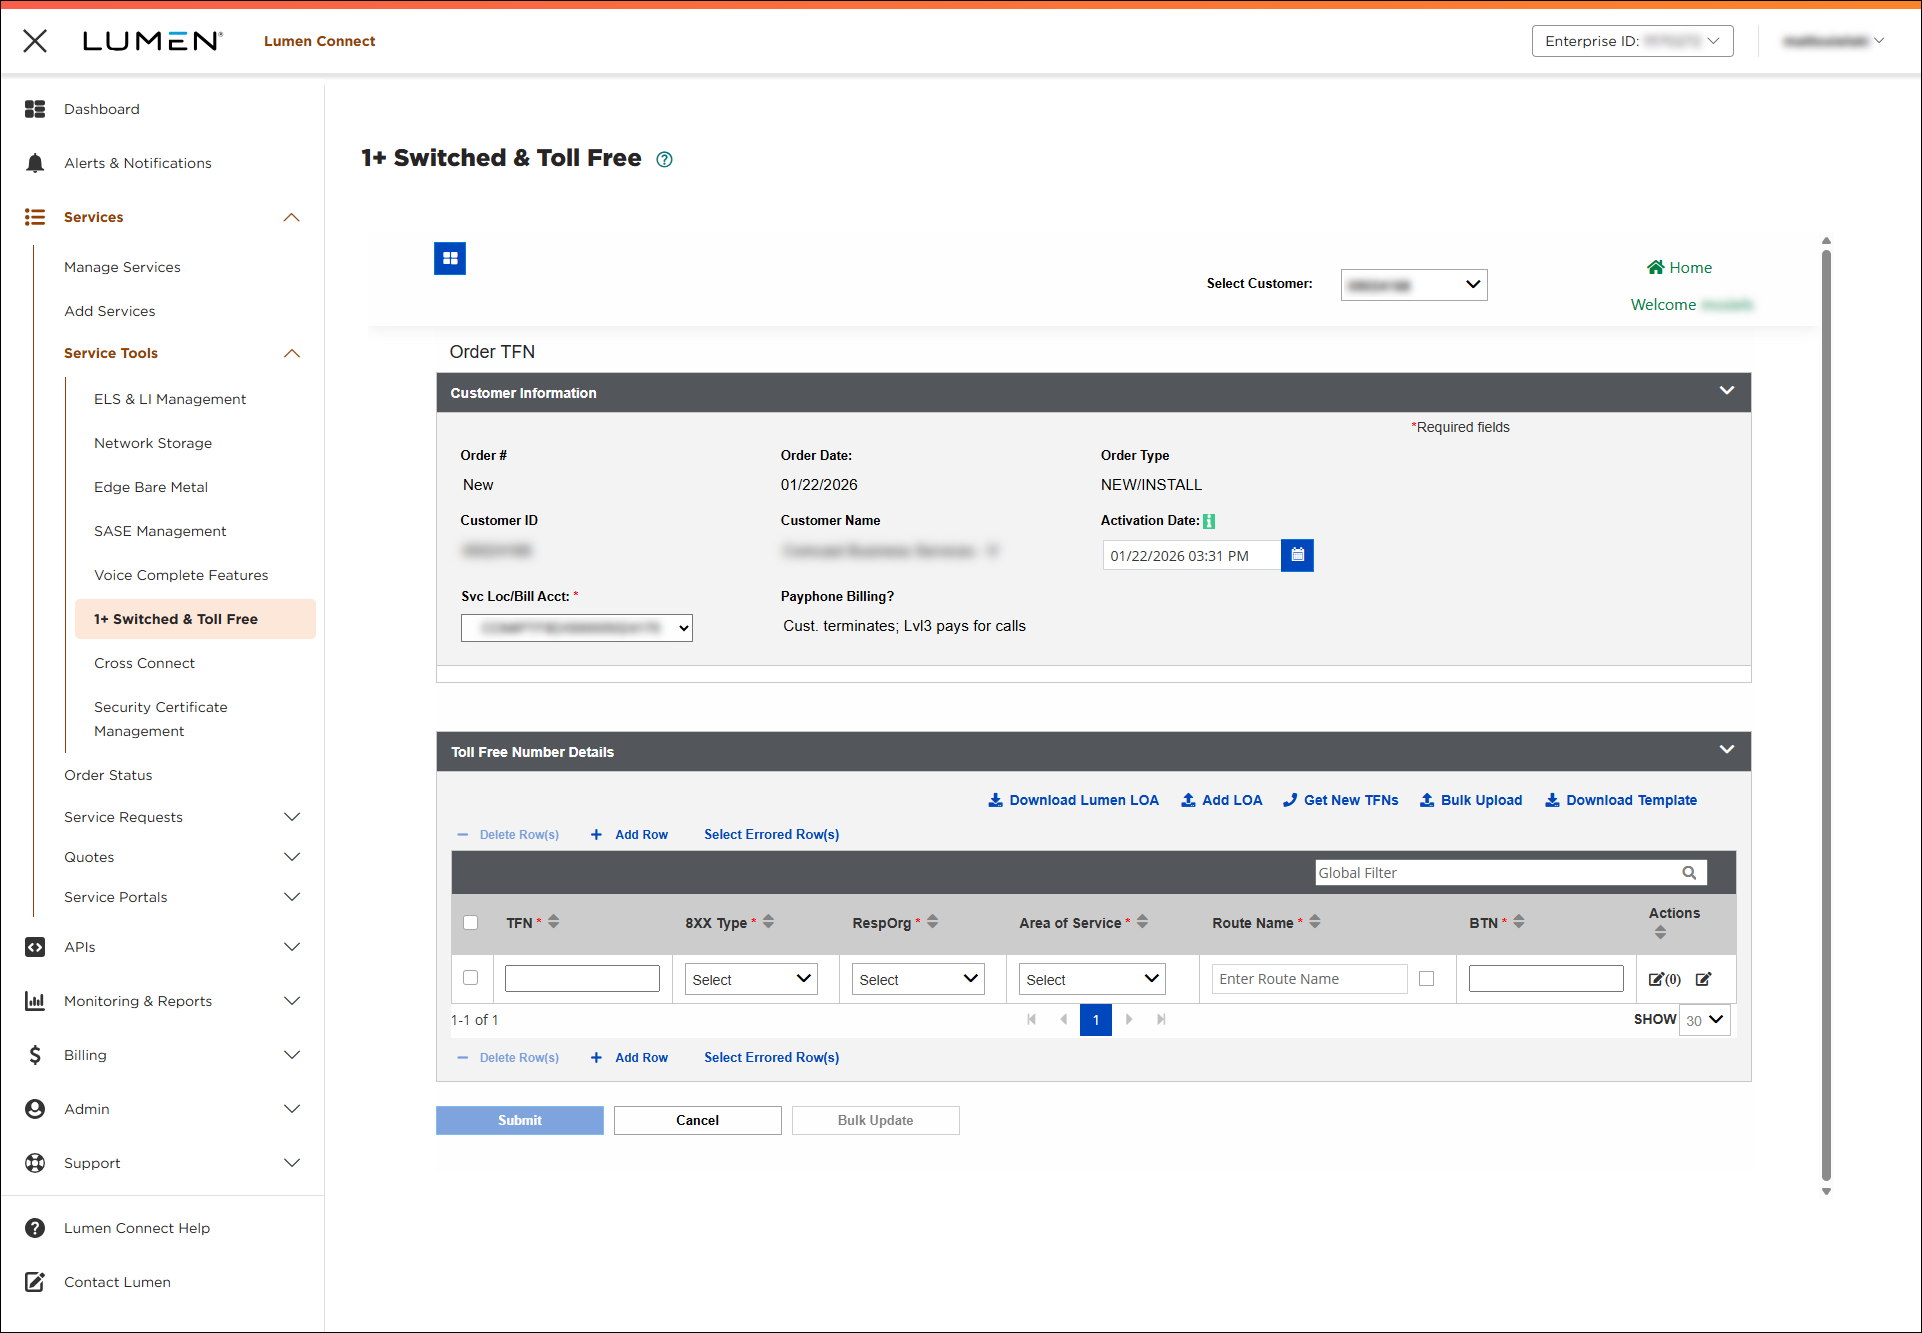Image resolution: width=1922 pixels, height=1333 pixels.
Task: Click the Cancel button
Action: pyautogui.click(x=698, y=1120)
